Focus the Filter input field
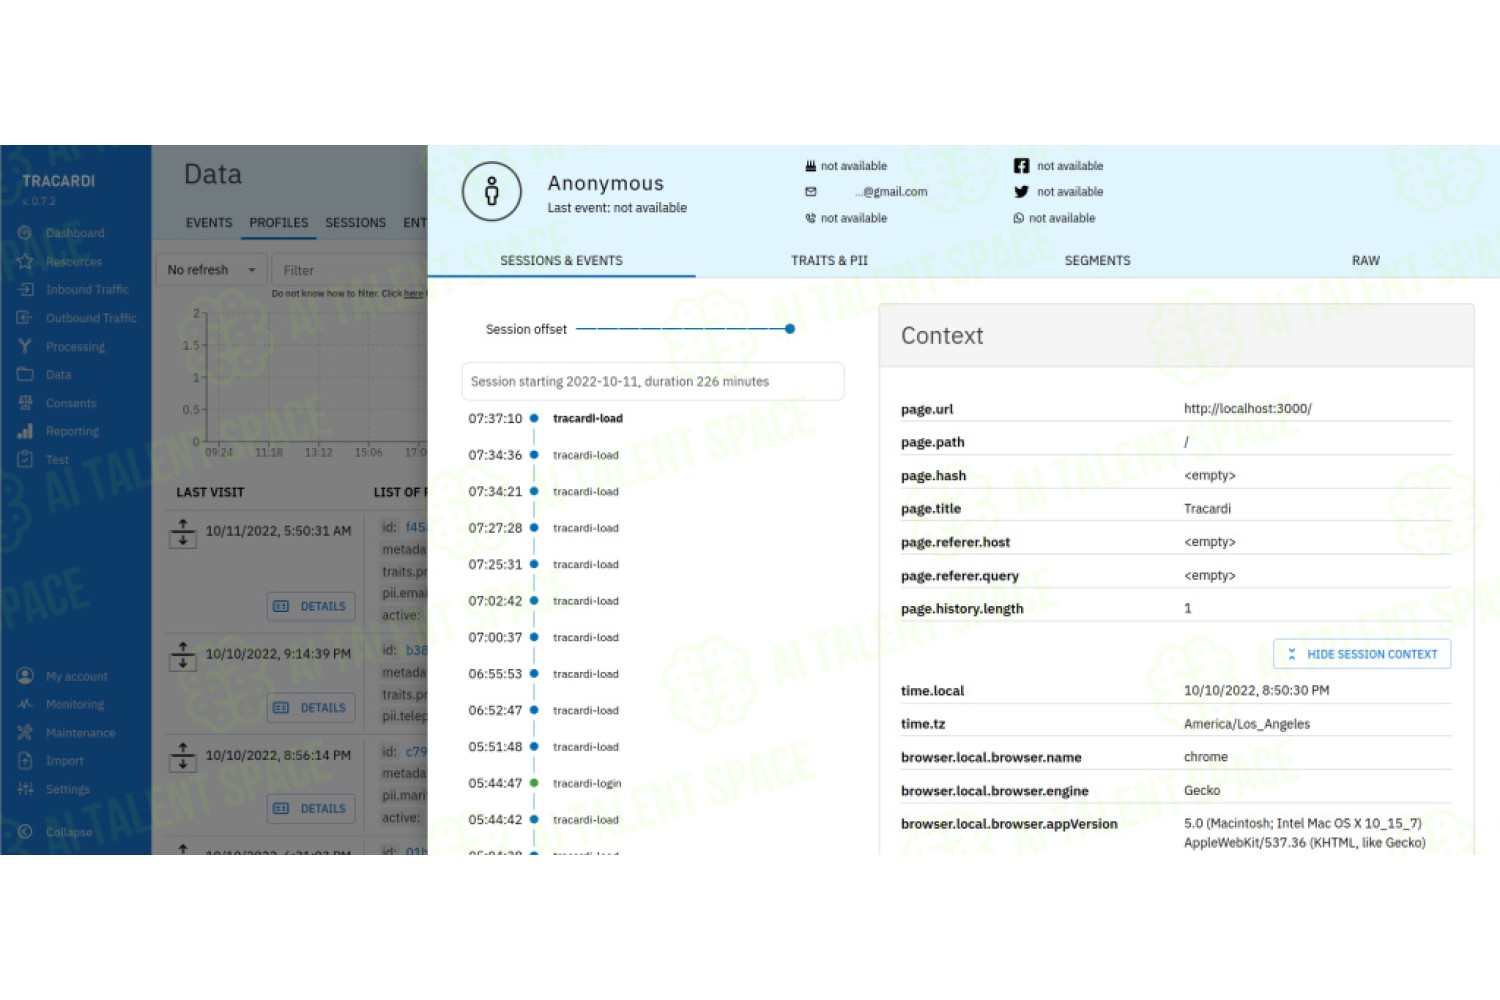The width and height of the screenshot is (1500, 1000). click(x=350, y=270)
